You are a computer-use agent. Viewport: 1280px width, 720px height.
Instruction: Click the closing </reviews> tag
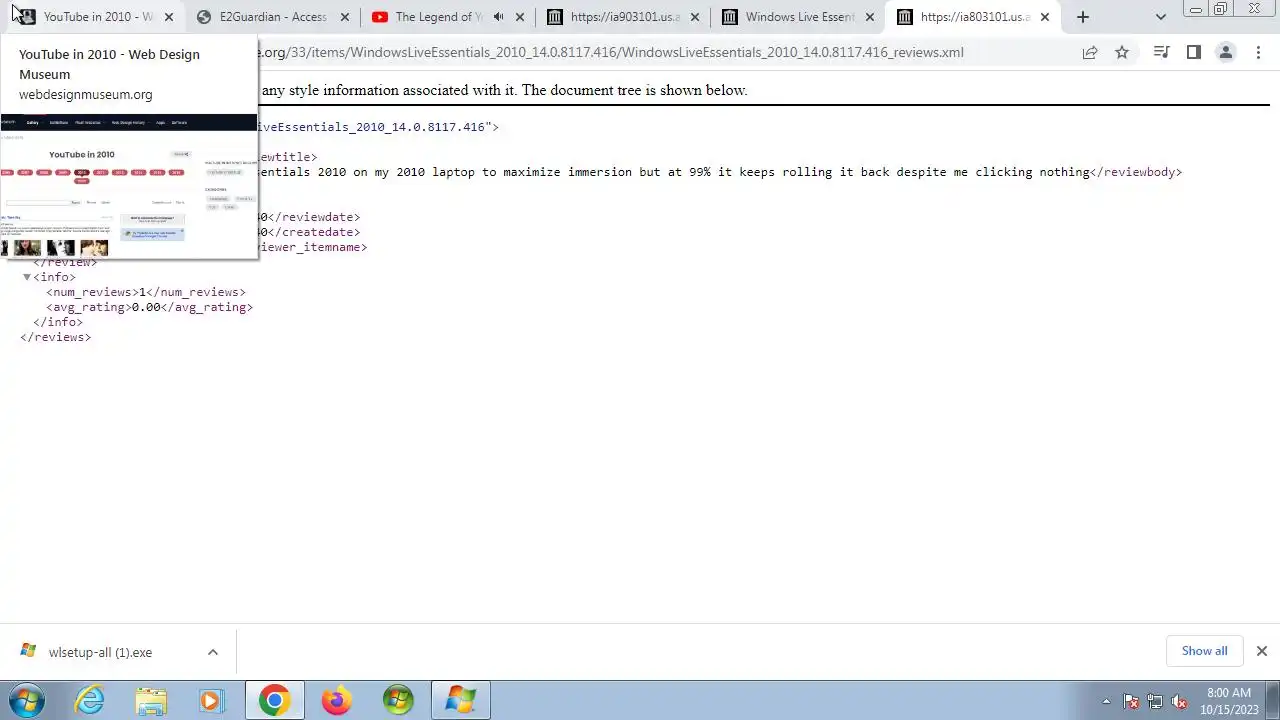coord(56,337)
